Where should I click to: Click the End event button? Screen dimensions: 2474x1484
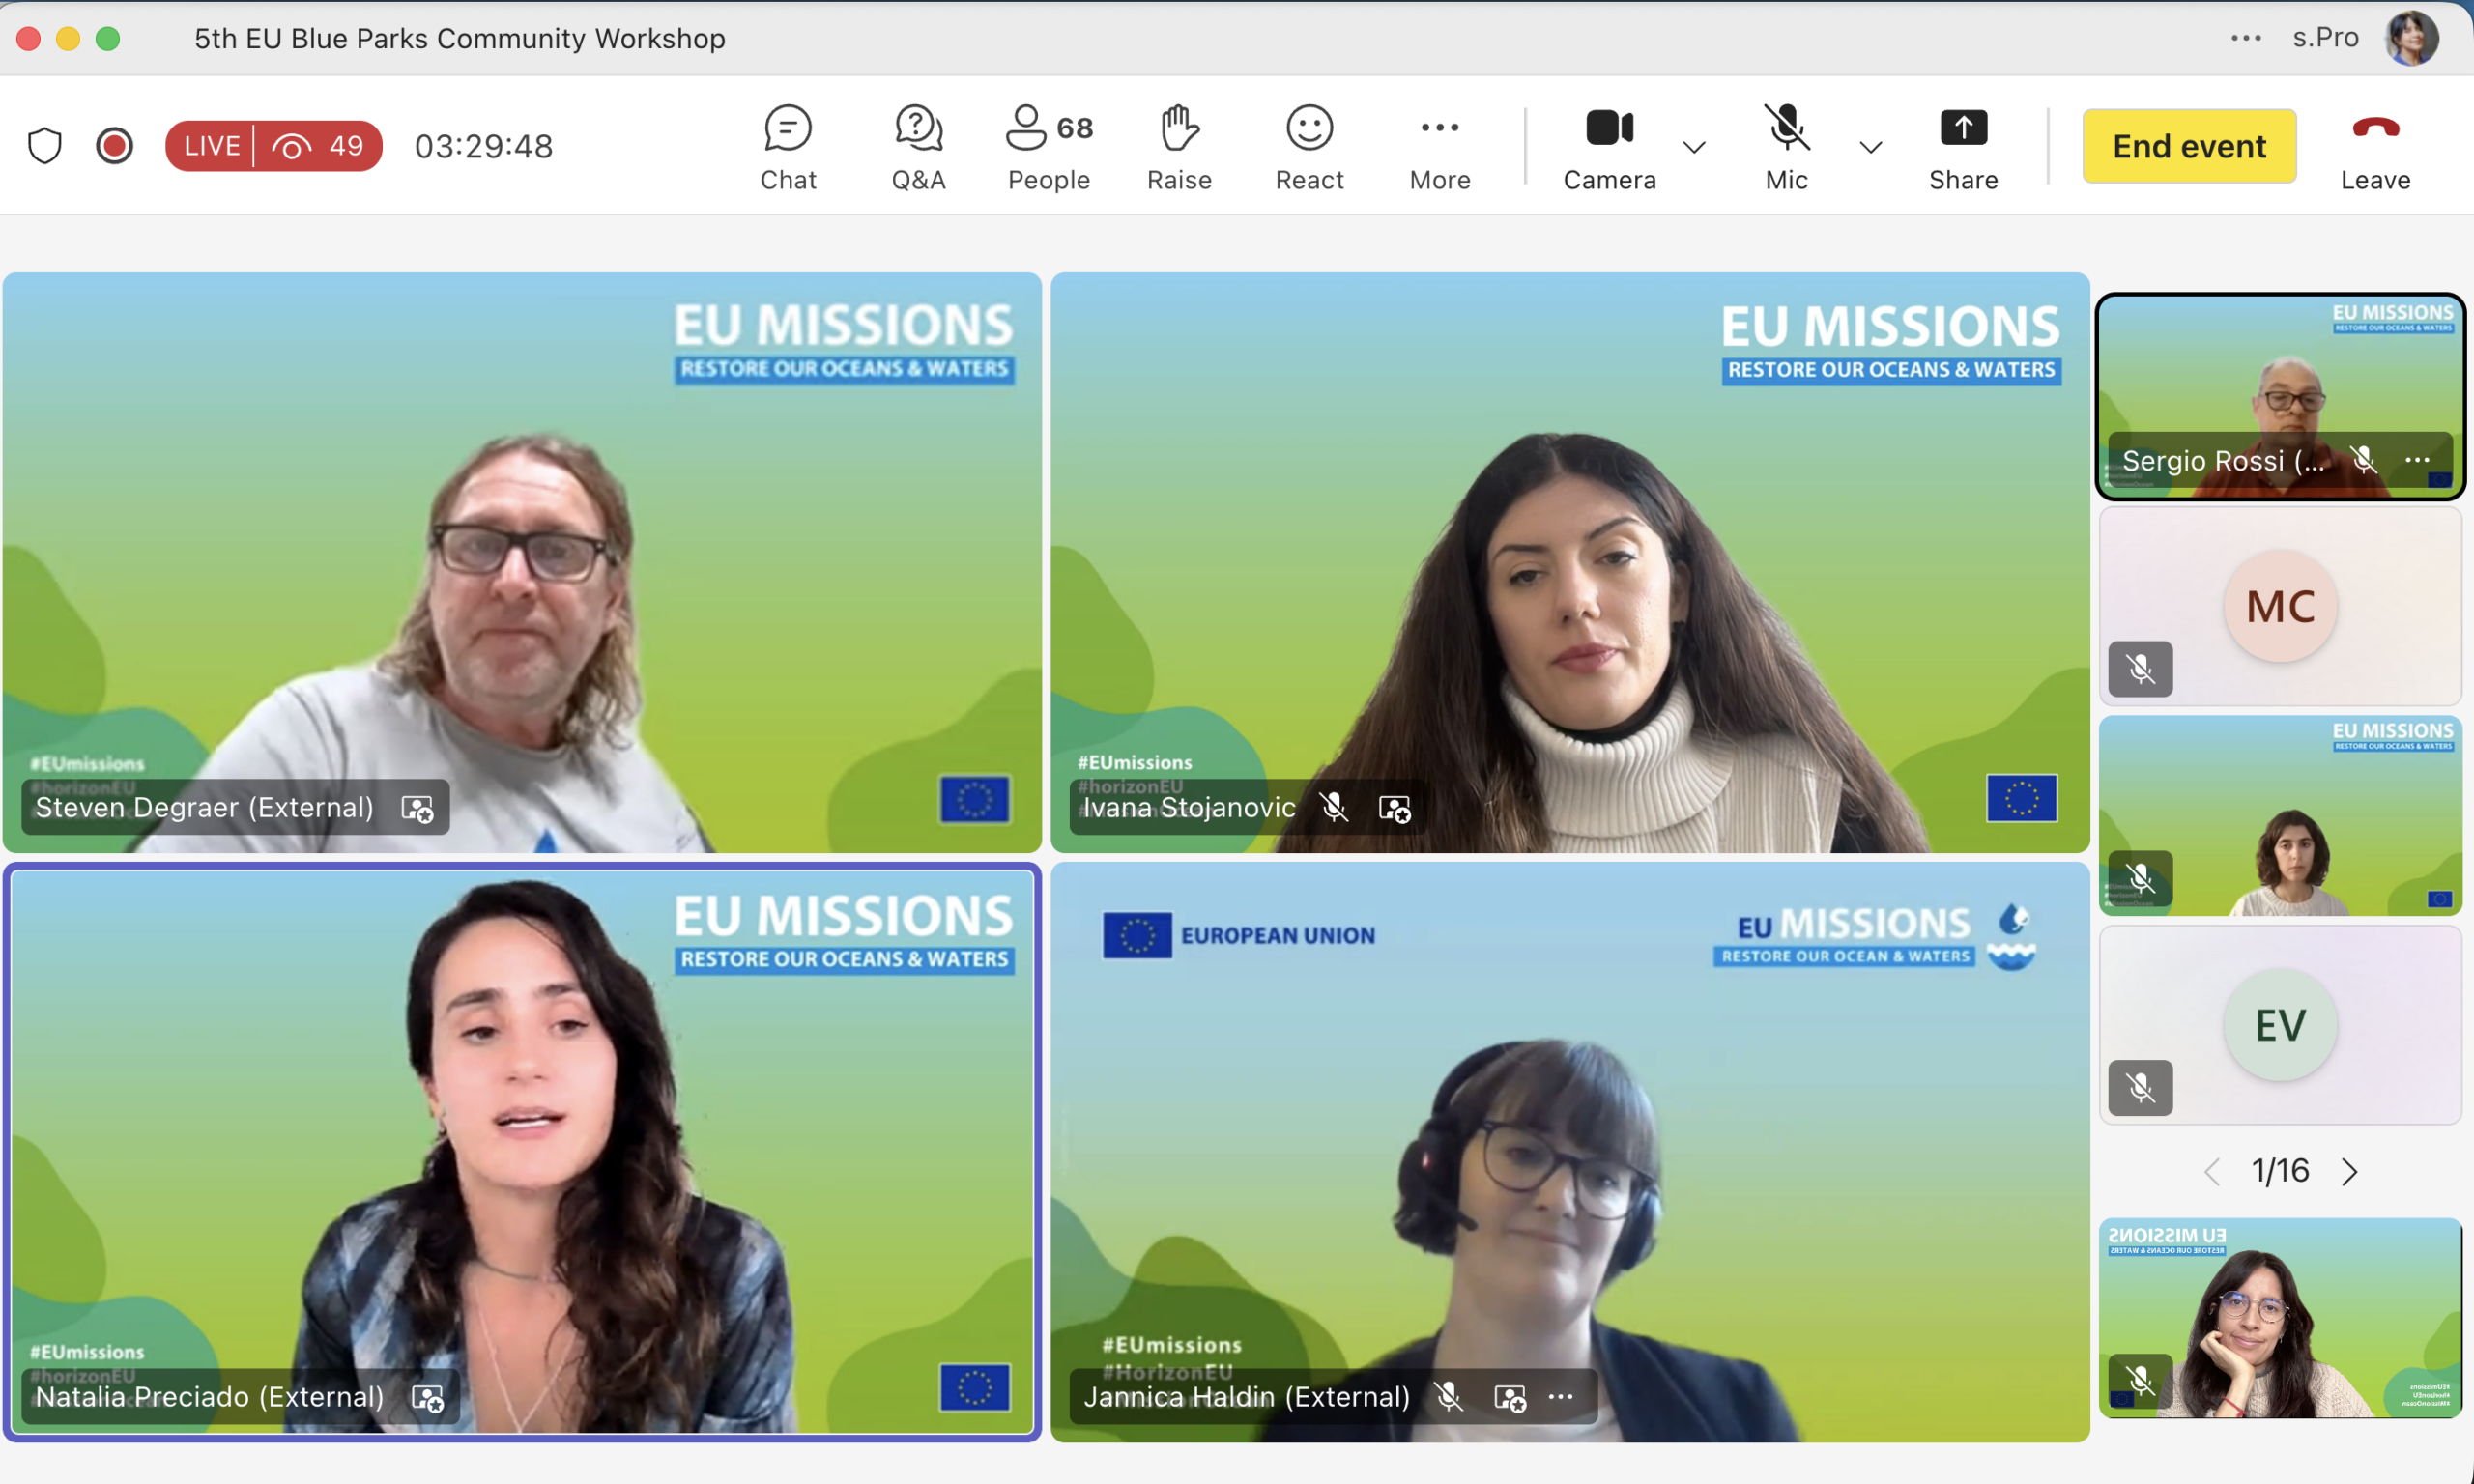pos(2189,146)
